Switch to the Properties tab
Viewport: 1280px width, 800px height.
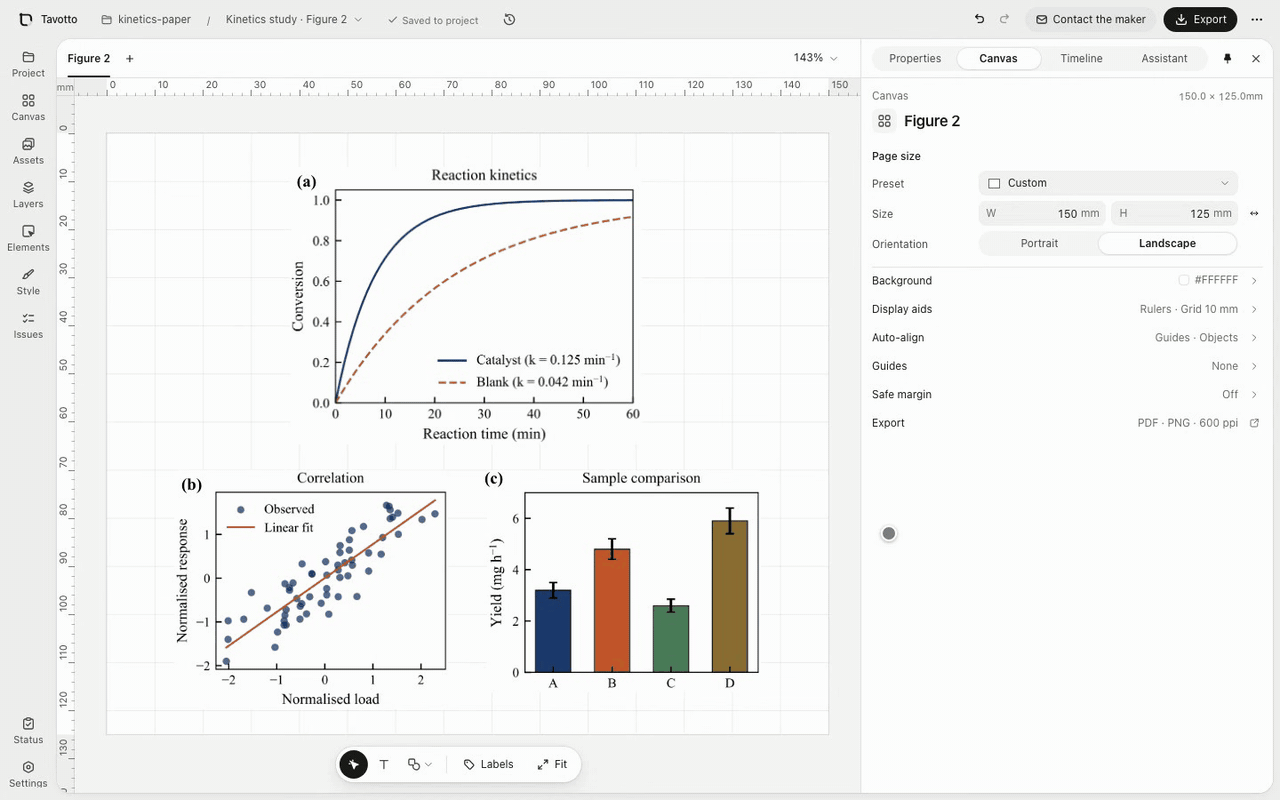pyautogui.click(x=915, y=58)
